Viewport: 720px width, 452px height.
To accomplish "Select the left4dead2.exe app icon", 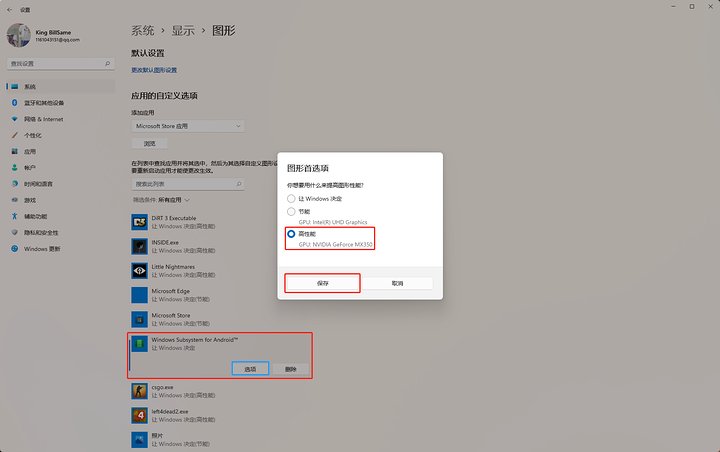I will pos(139,416).
